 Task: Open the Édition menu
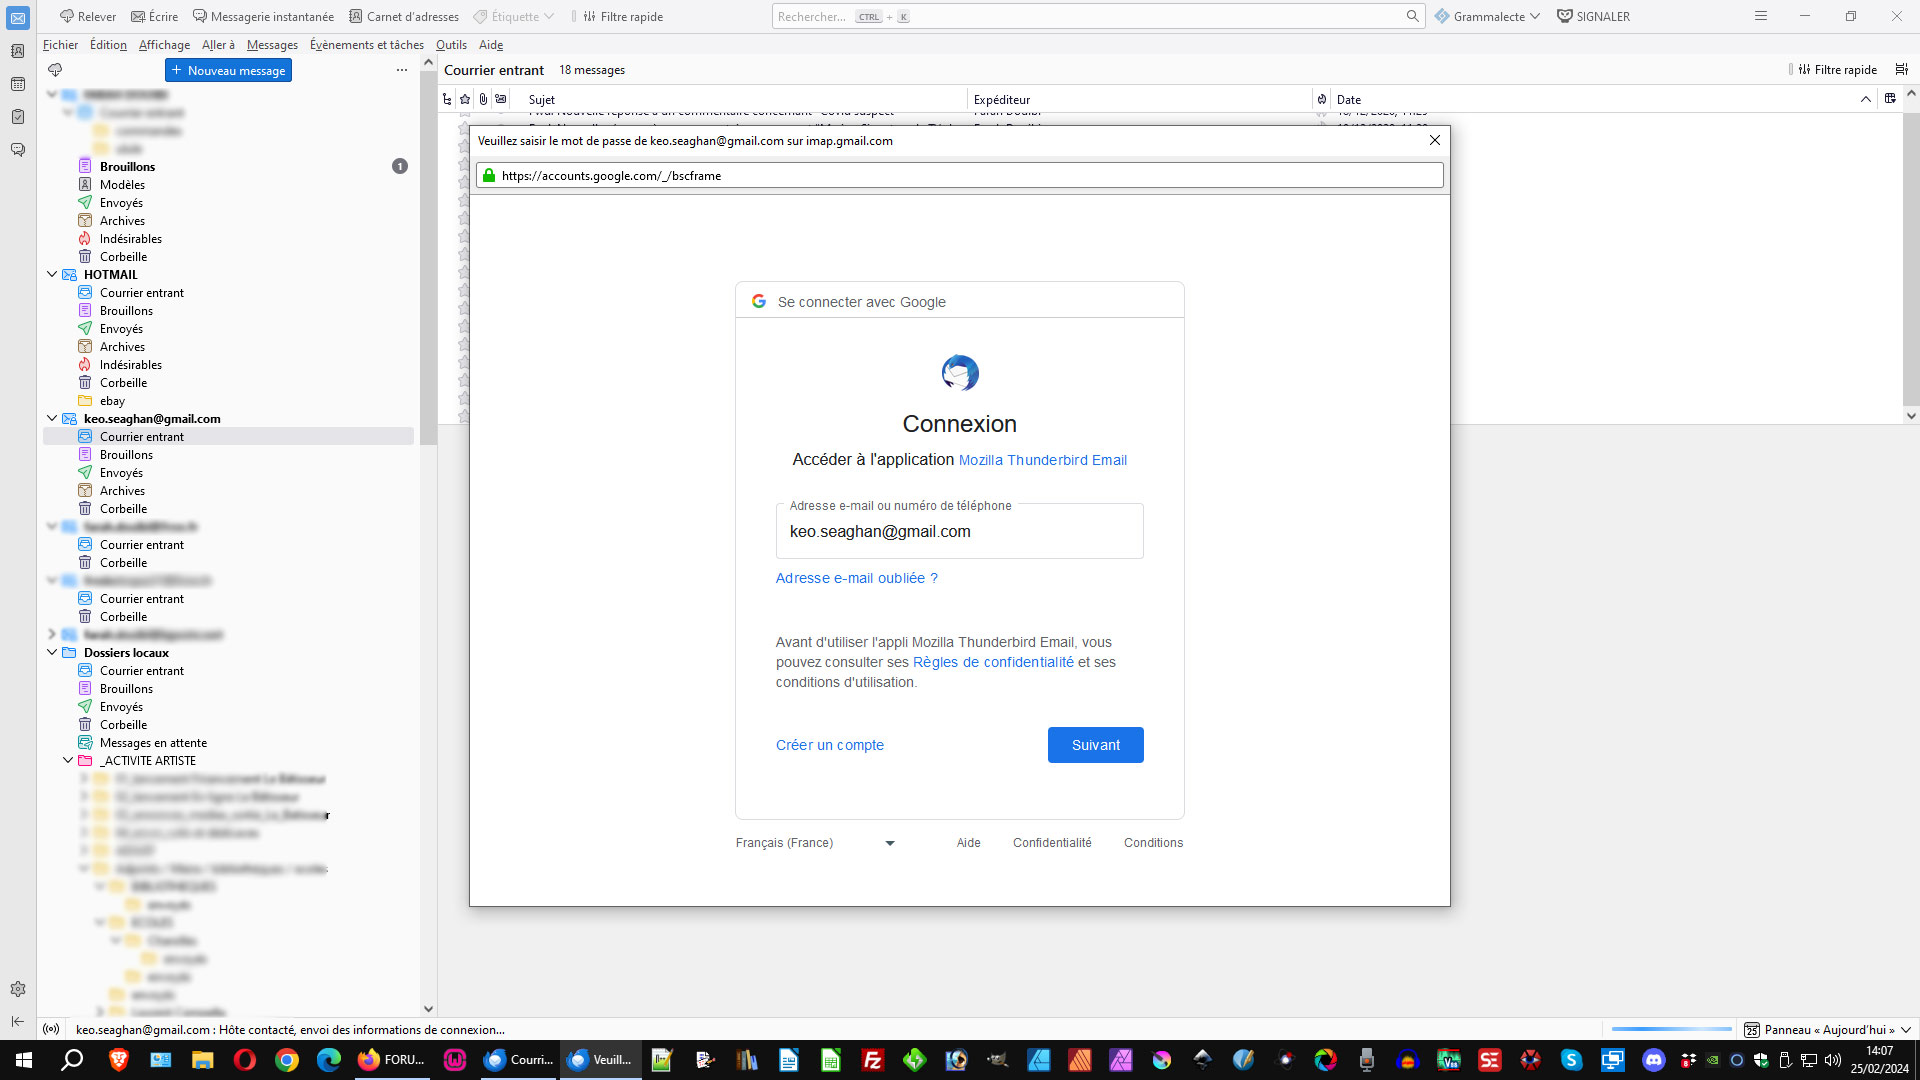coord(108,45)
